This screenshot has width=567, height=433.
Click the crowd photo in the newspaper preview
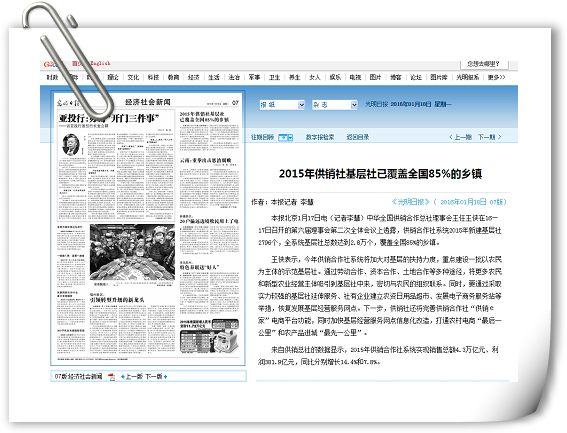pyautogui.click(x=132, y=252)
